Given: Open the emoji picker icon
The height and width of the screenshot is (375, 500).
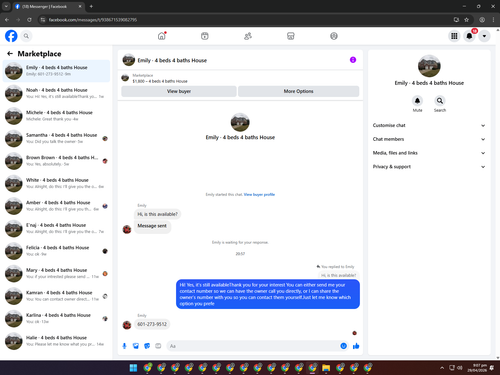Looking at the screenshot, I should (343, 346).
